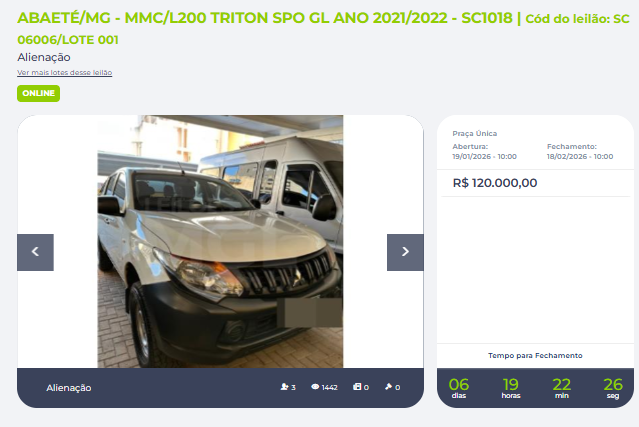This screenshot has height=427, width=639.
Task: Click the documents icon showing 0
Action: pos(357,387)
